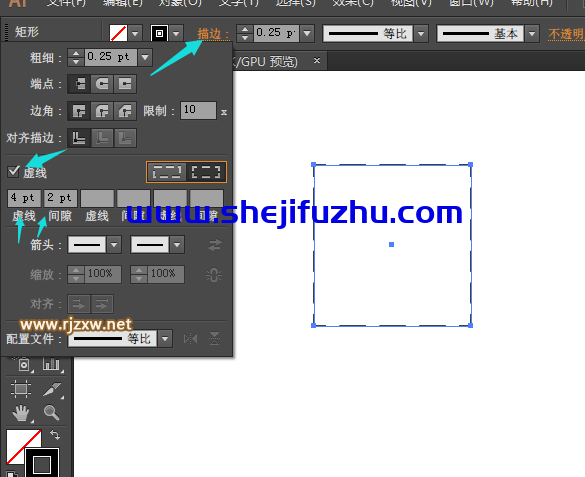Select the Zoom magnifier tool
Viewport: 585px width, 477px height.
(51, 412)
